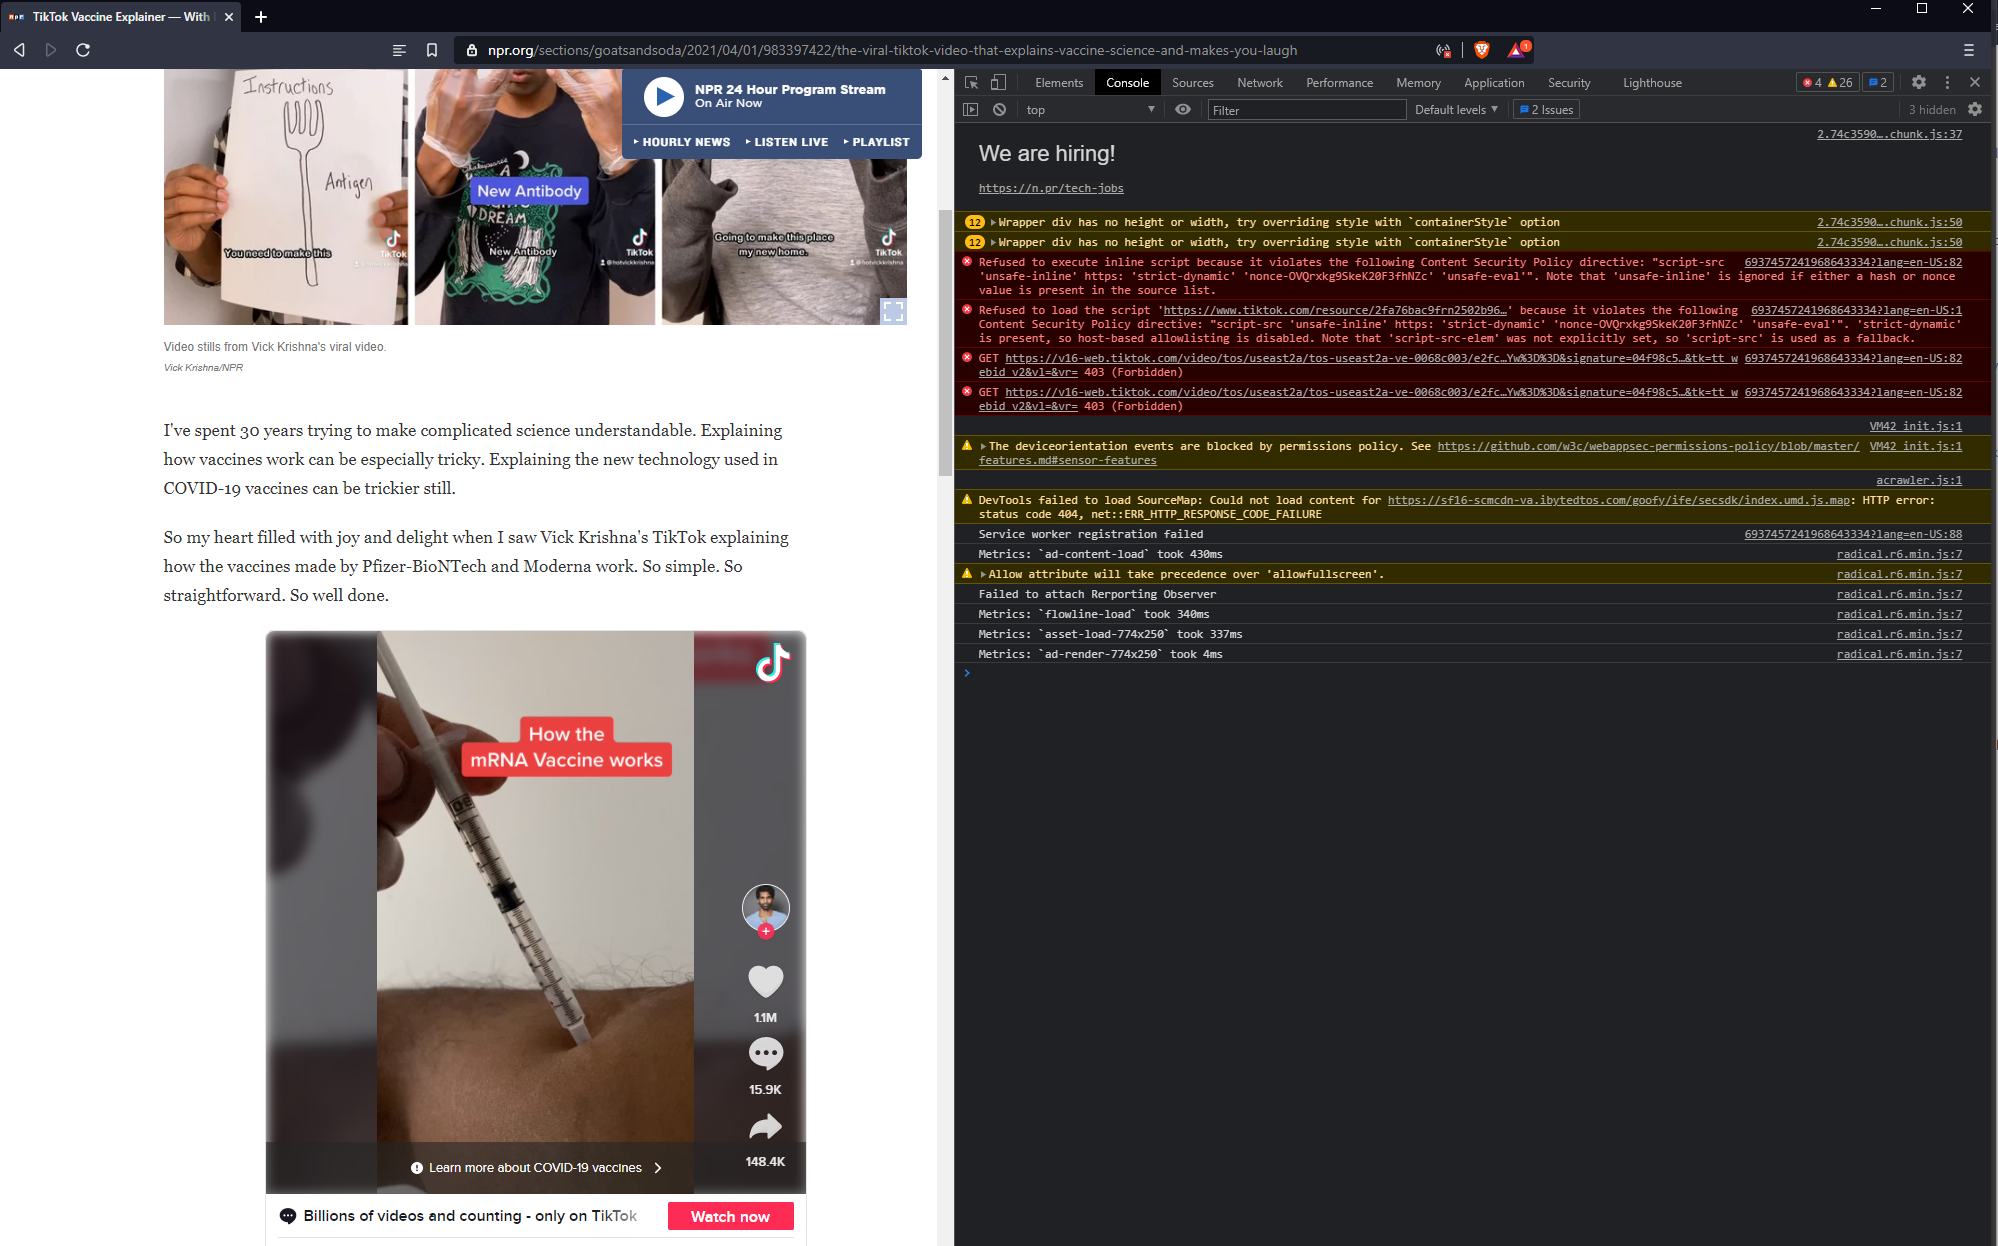Image resolution: width=1998 pixels, height=1246 pixels.
Task: Open DevTools customize three-dot menu
Action: (1947, 83)
